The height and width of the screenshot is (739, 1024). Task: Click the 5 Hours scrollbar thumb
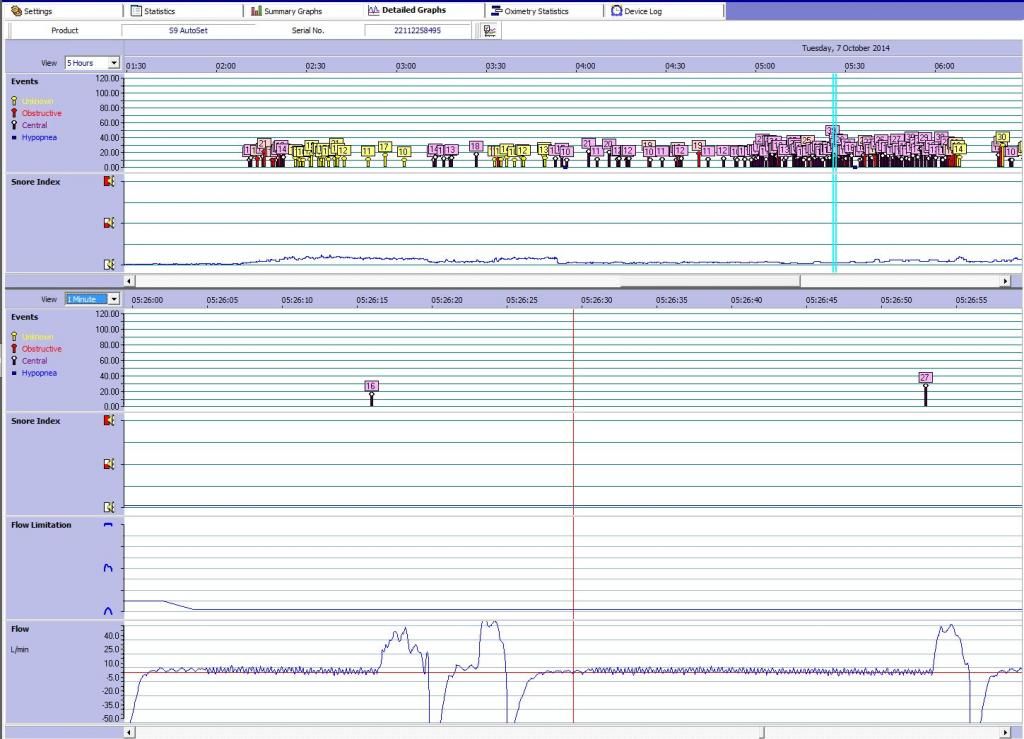(x=710, y=281)
